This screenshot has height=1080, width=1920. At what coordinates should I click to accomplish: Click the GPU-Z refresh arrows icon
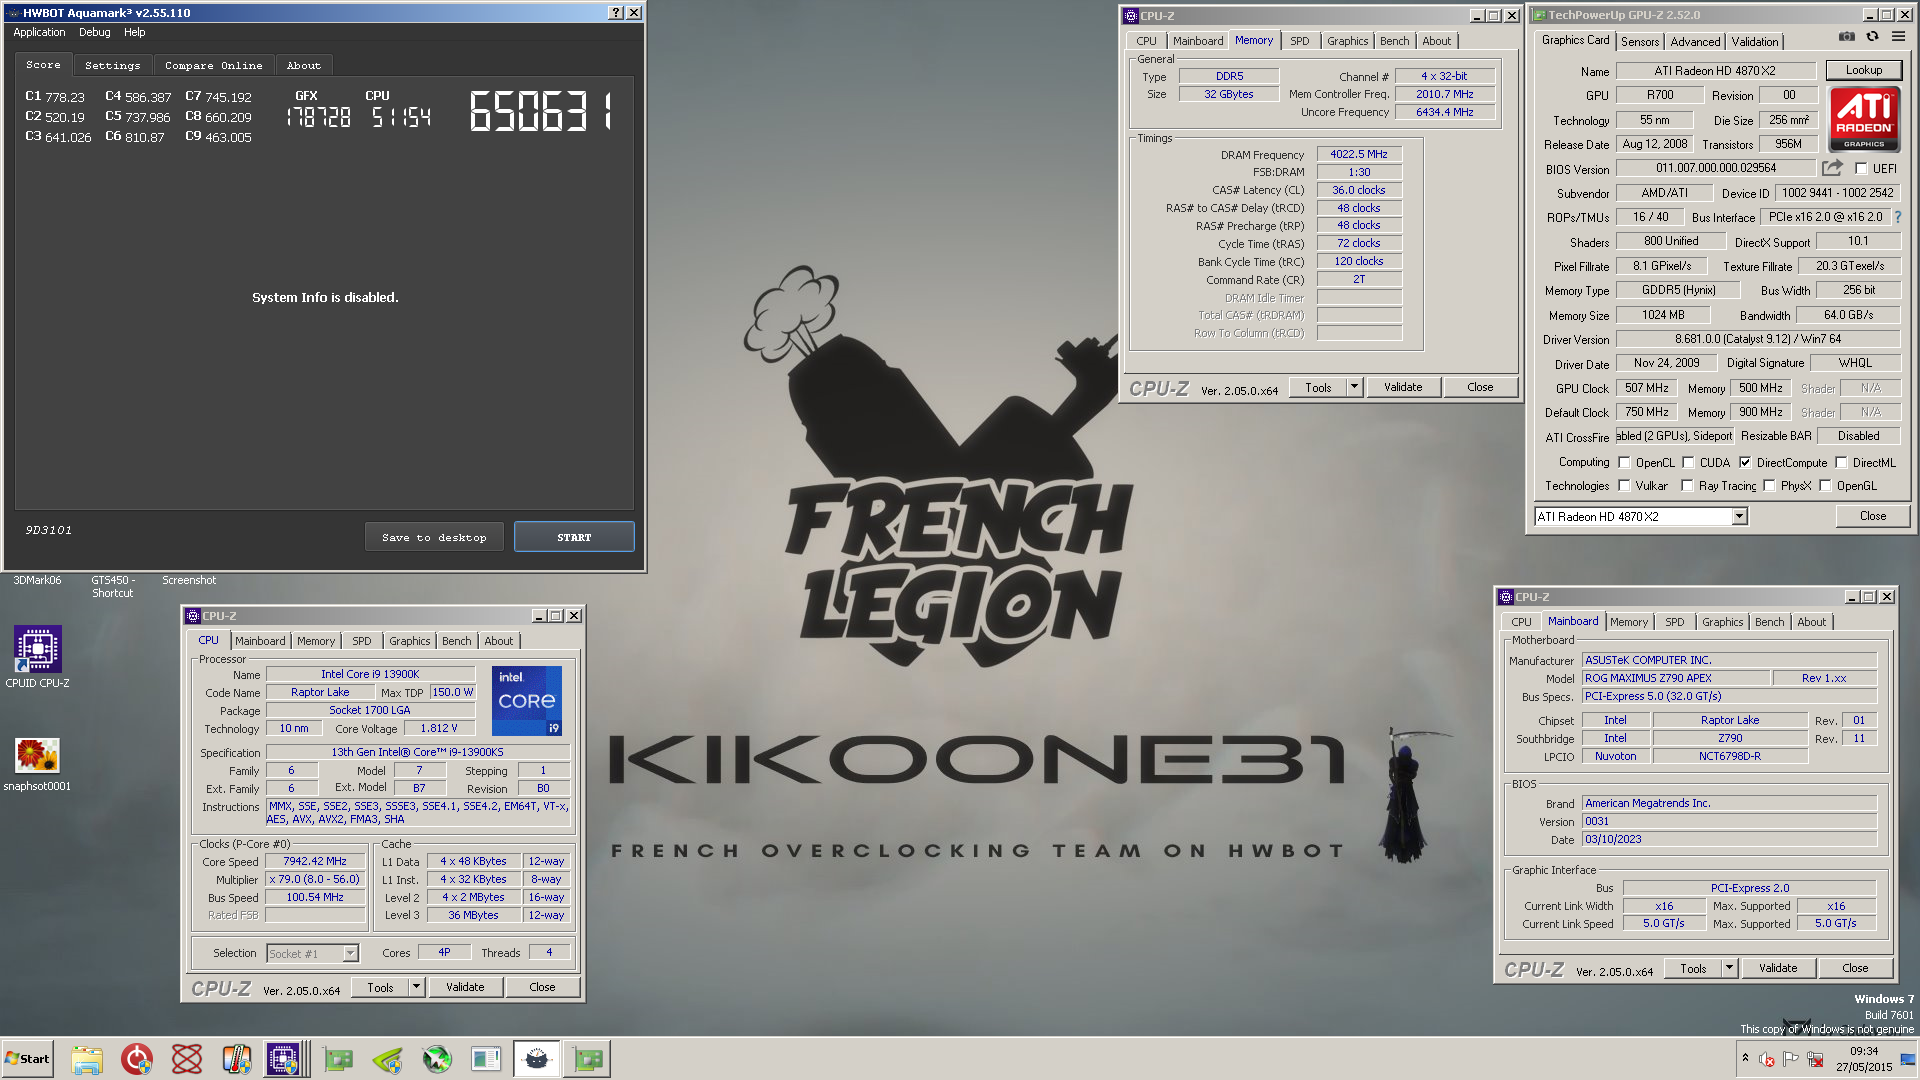(x=1872, y=36)
